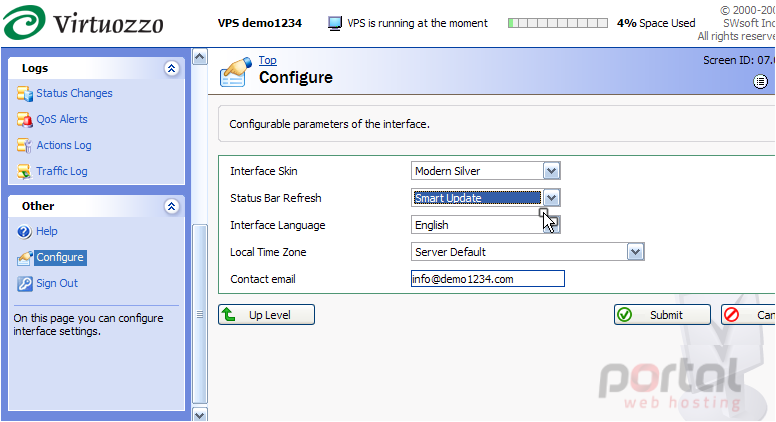The width and height of the screenshot is (776, 422).
Task: Click the Status Changes icon
Action: click(25, 93)
